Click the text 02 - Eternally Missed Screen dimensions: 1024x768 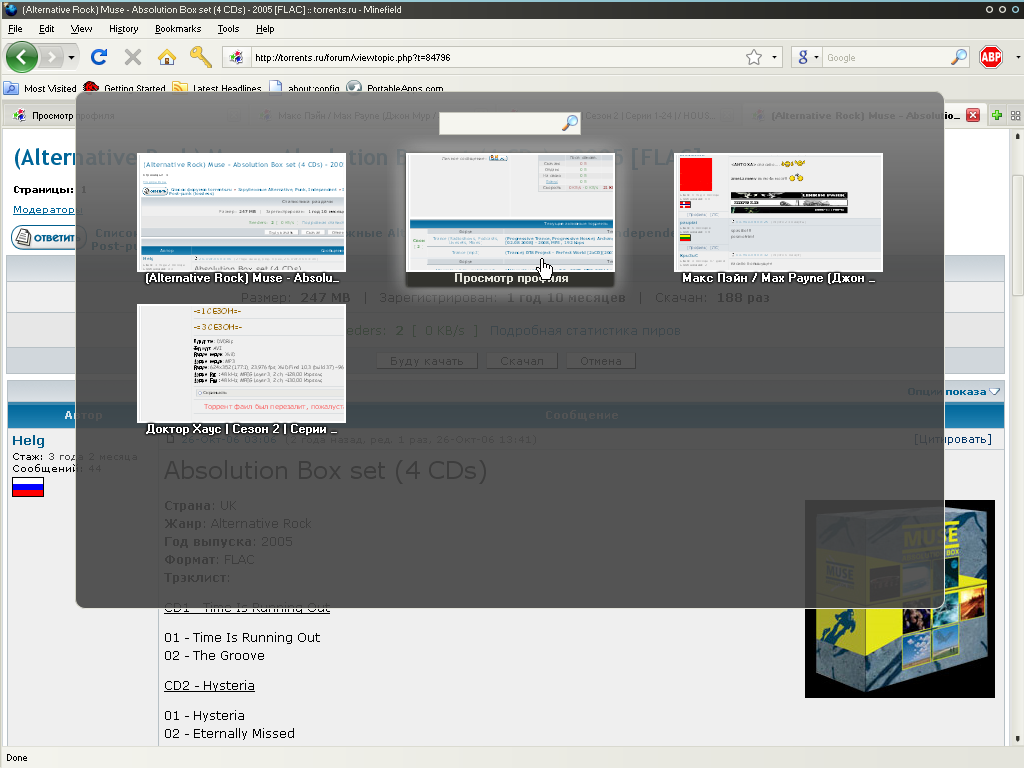coord(229,733)
